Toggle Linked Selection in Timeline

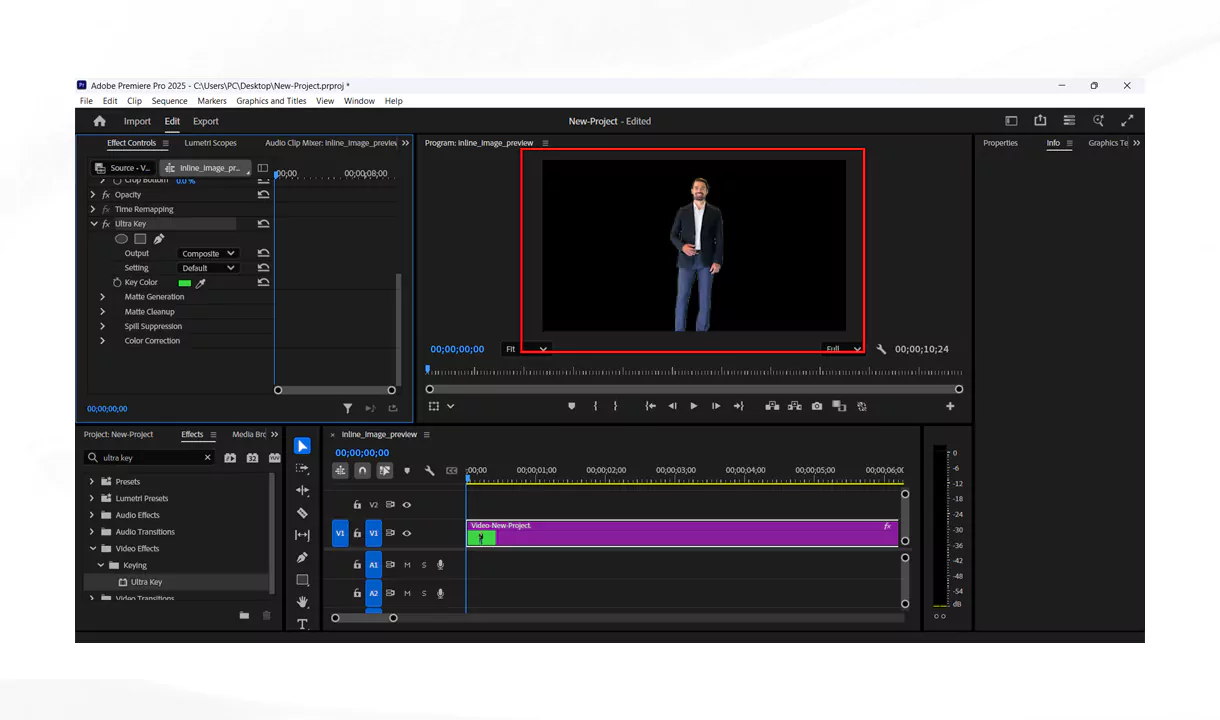pyautogui.click(x=384, y=470)
